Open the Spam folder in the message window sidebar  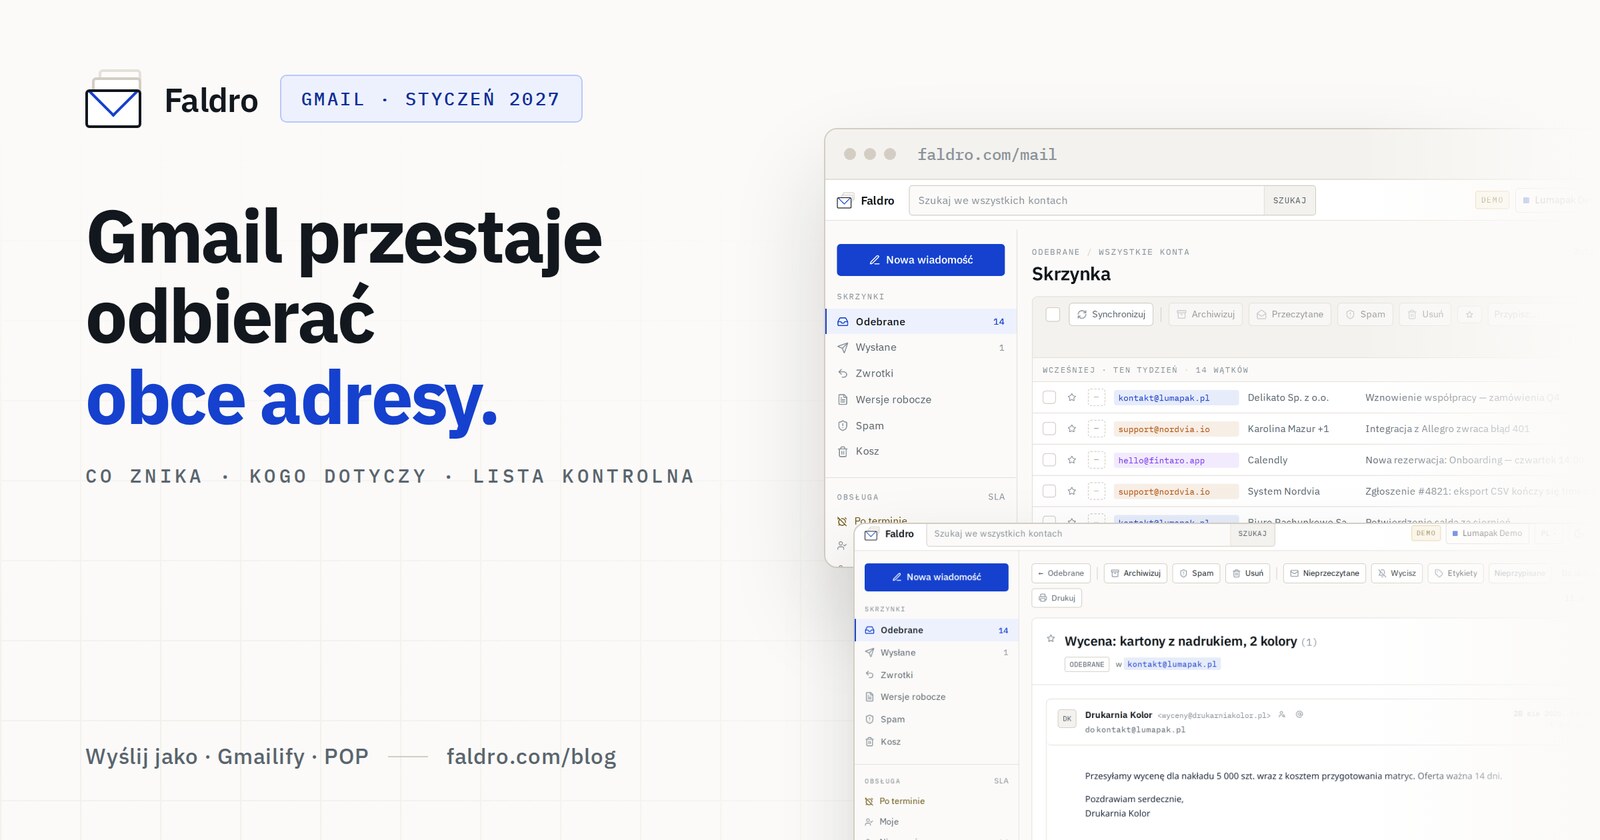click(936, 720)
